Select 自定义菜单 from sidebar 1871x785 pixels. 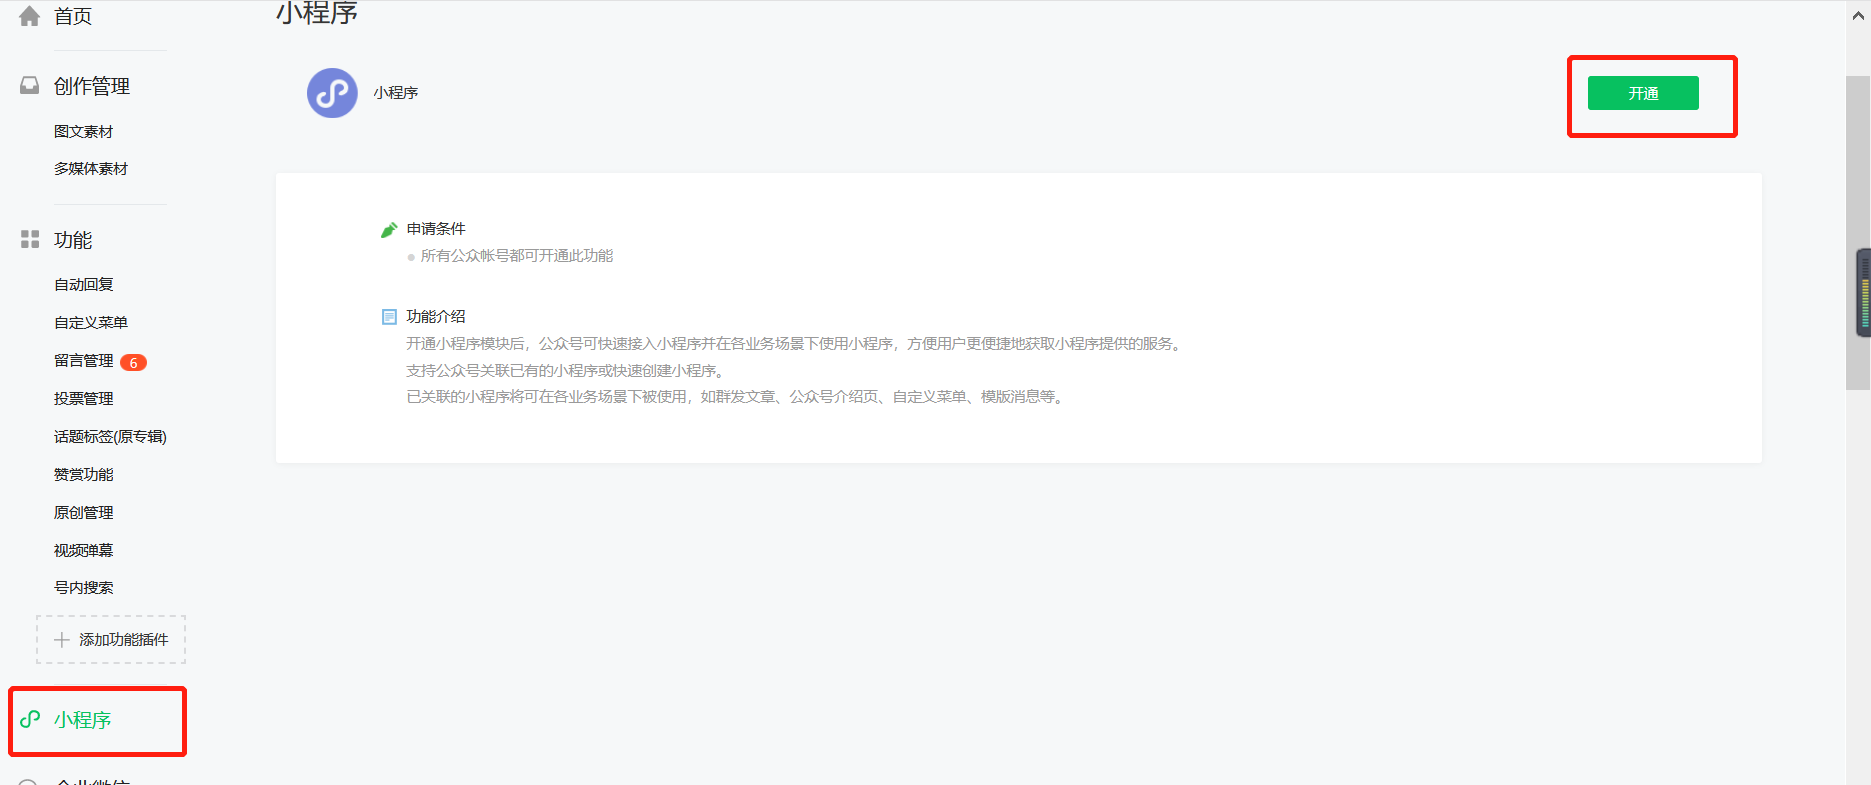(x=91, y=323)
